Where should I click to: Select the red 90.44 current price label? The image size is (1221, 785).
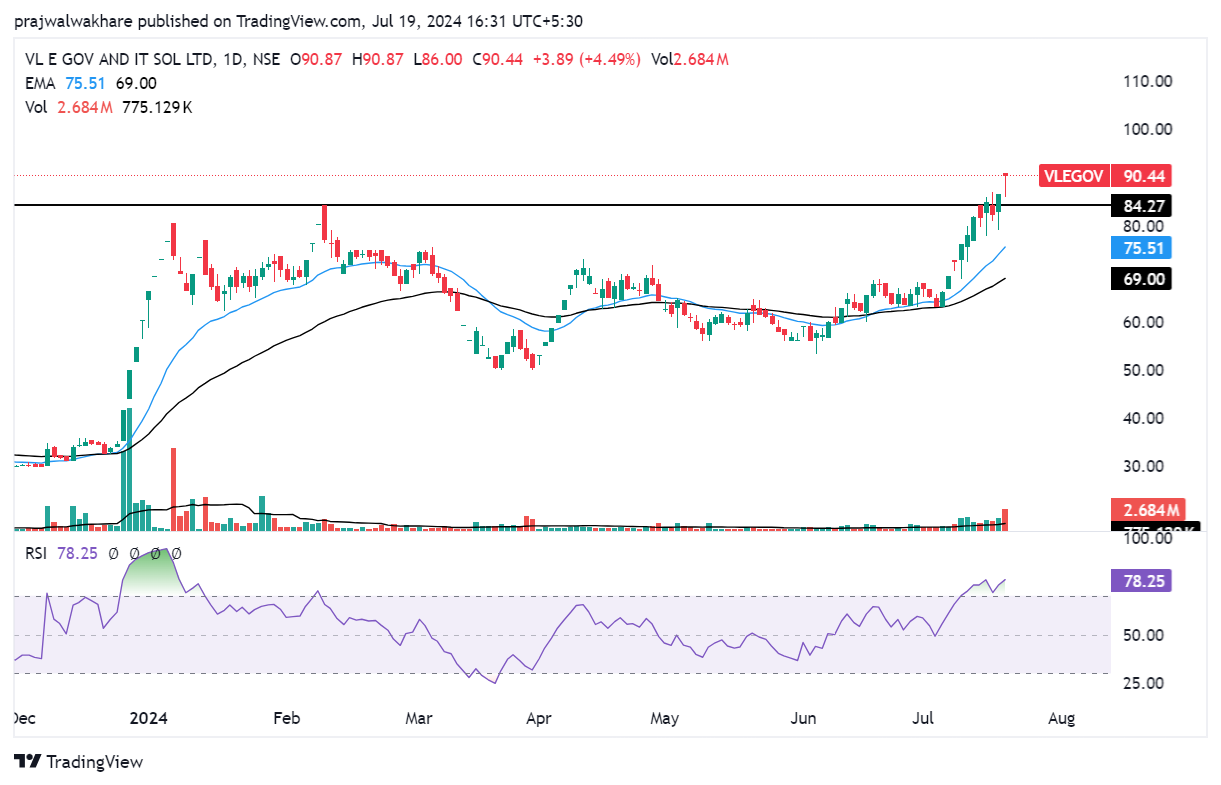[x=1140, y=176]
